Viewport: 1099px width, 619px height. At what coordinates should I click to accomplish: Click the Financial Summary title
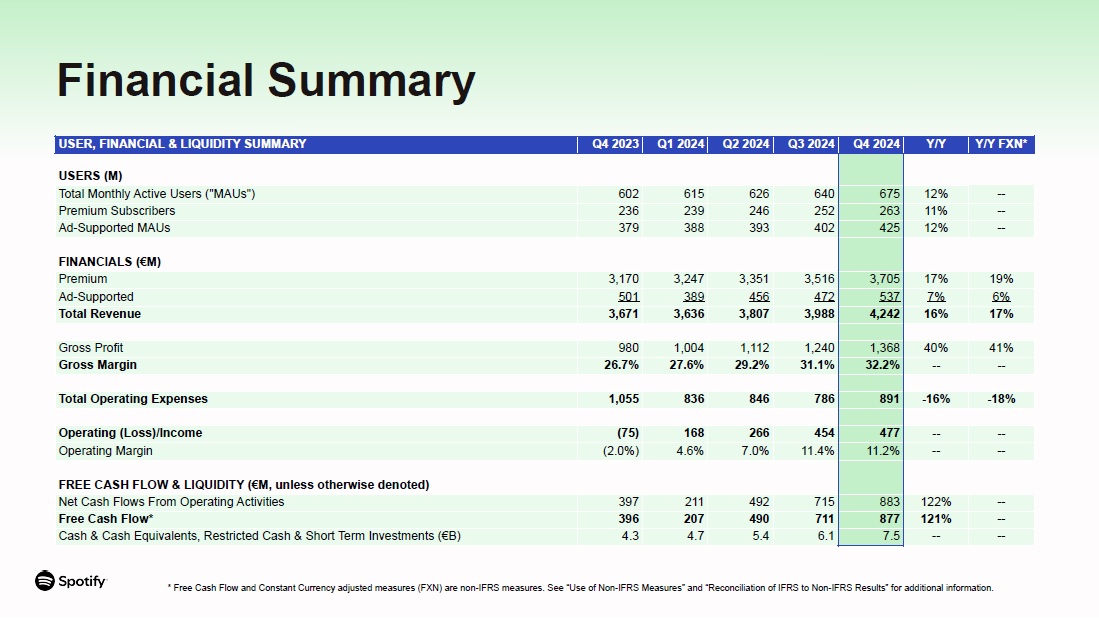tap(265, 81)
